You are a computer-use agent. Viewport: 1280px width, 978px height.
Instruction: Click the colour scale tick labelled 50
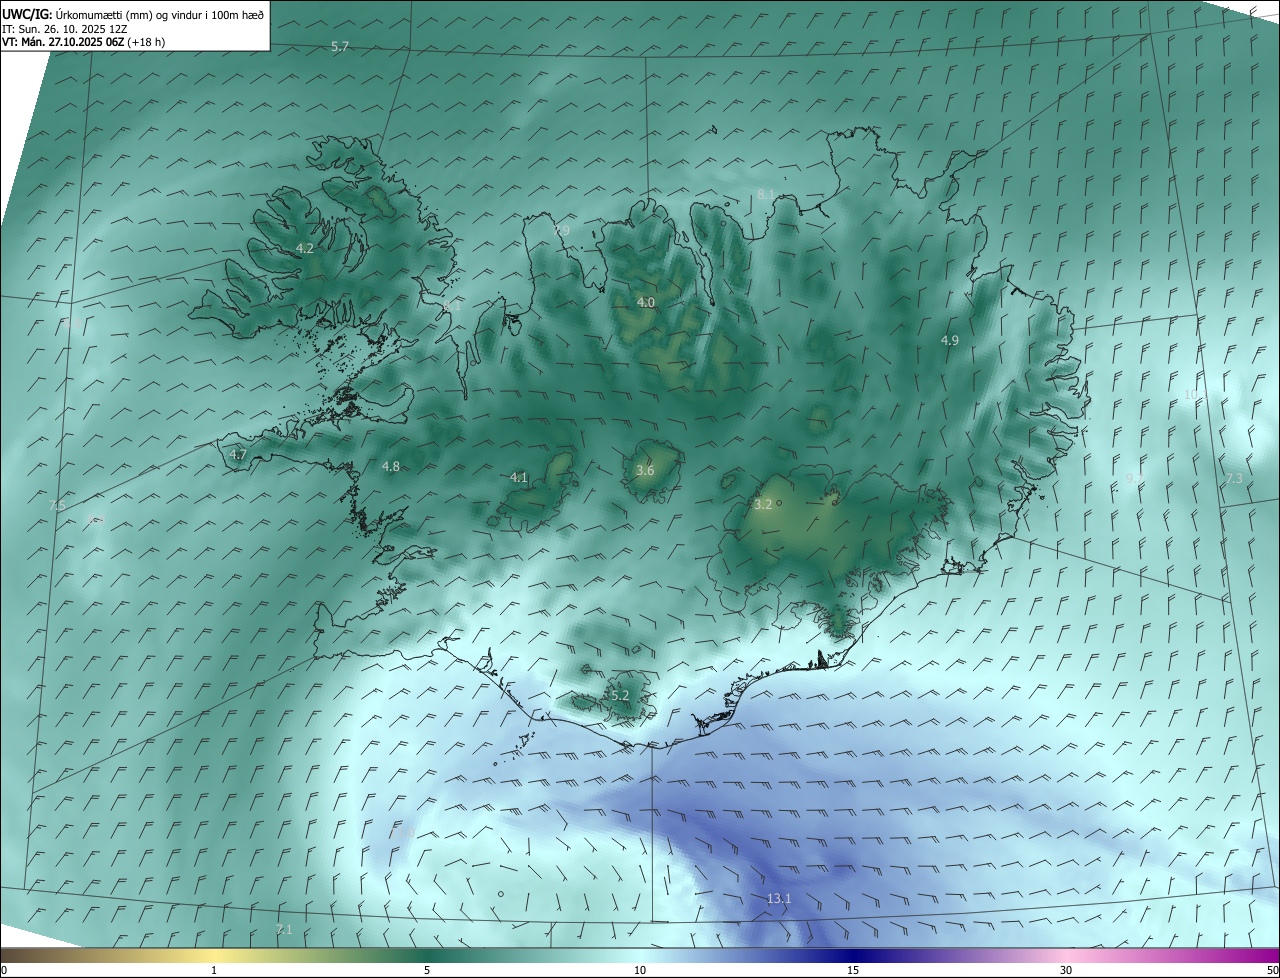[x=1271, y=970]
